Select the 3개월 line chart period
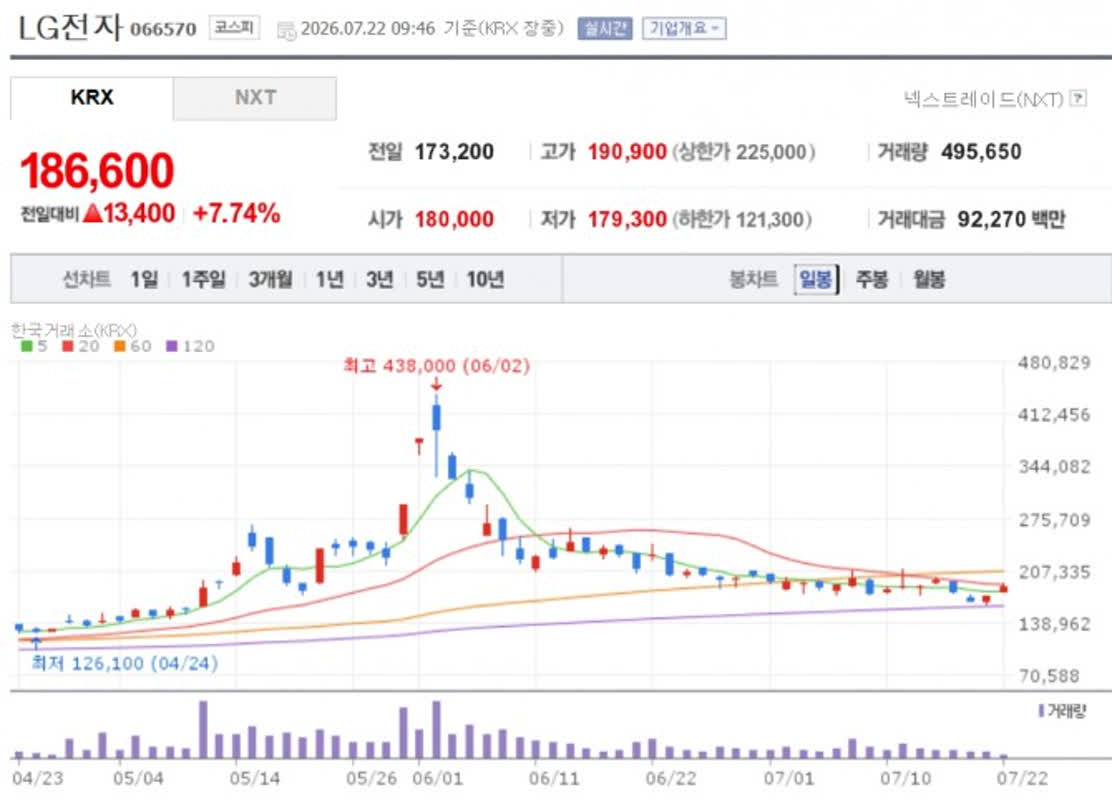The image size is (1112, 800). 270,279
